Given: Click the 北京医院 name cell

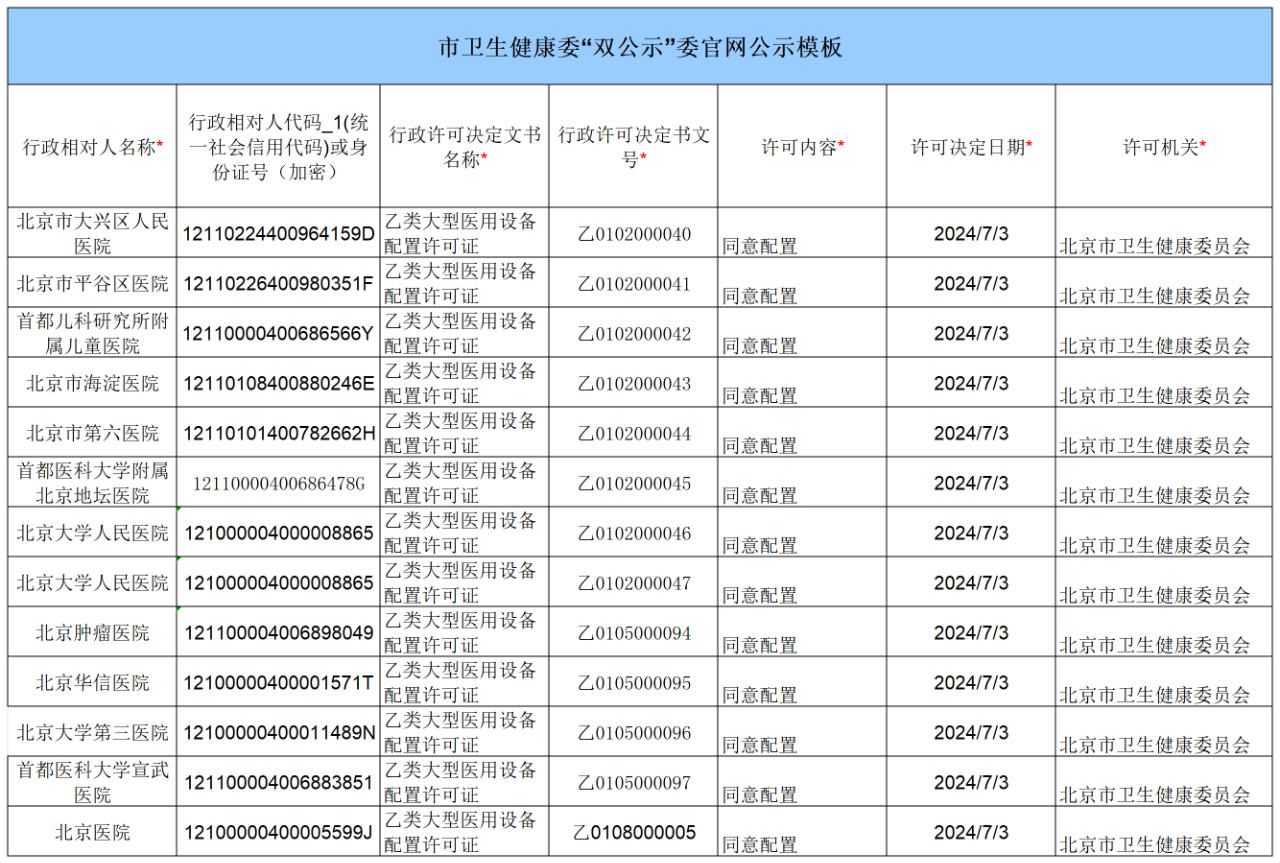Looking at the screenshot, I should tap(92, 832).
